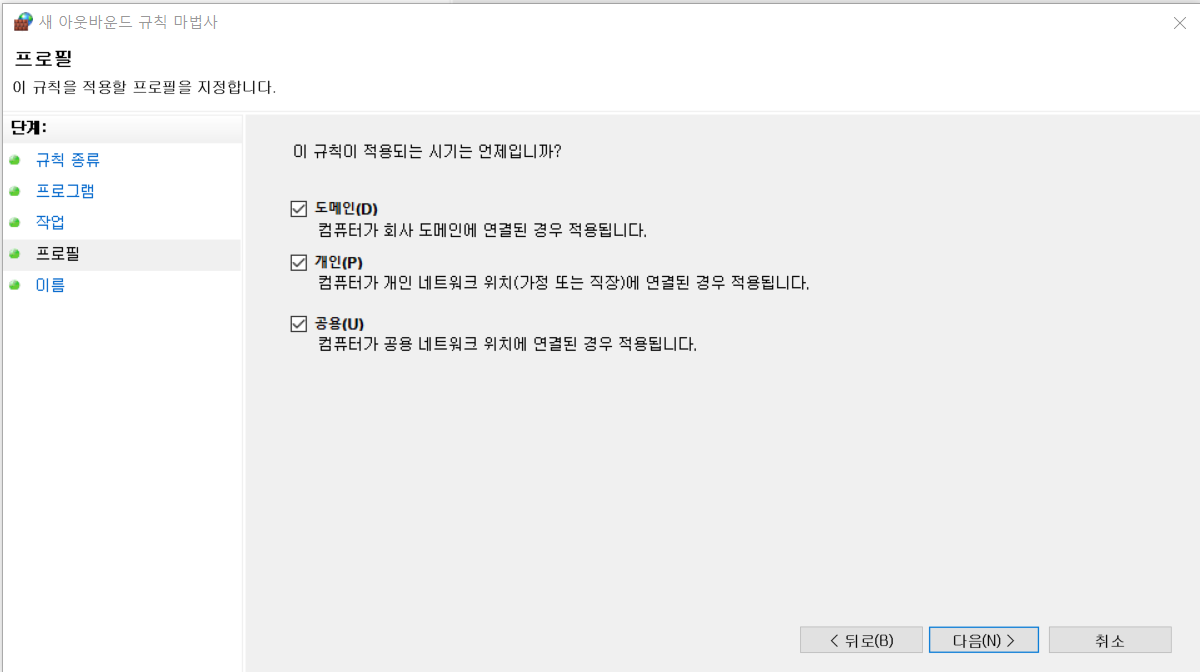The height and width of the screenshot is (672, 1200).
Task: Click the firewall wizard icon in title bar
Action: pos(22,22)
